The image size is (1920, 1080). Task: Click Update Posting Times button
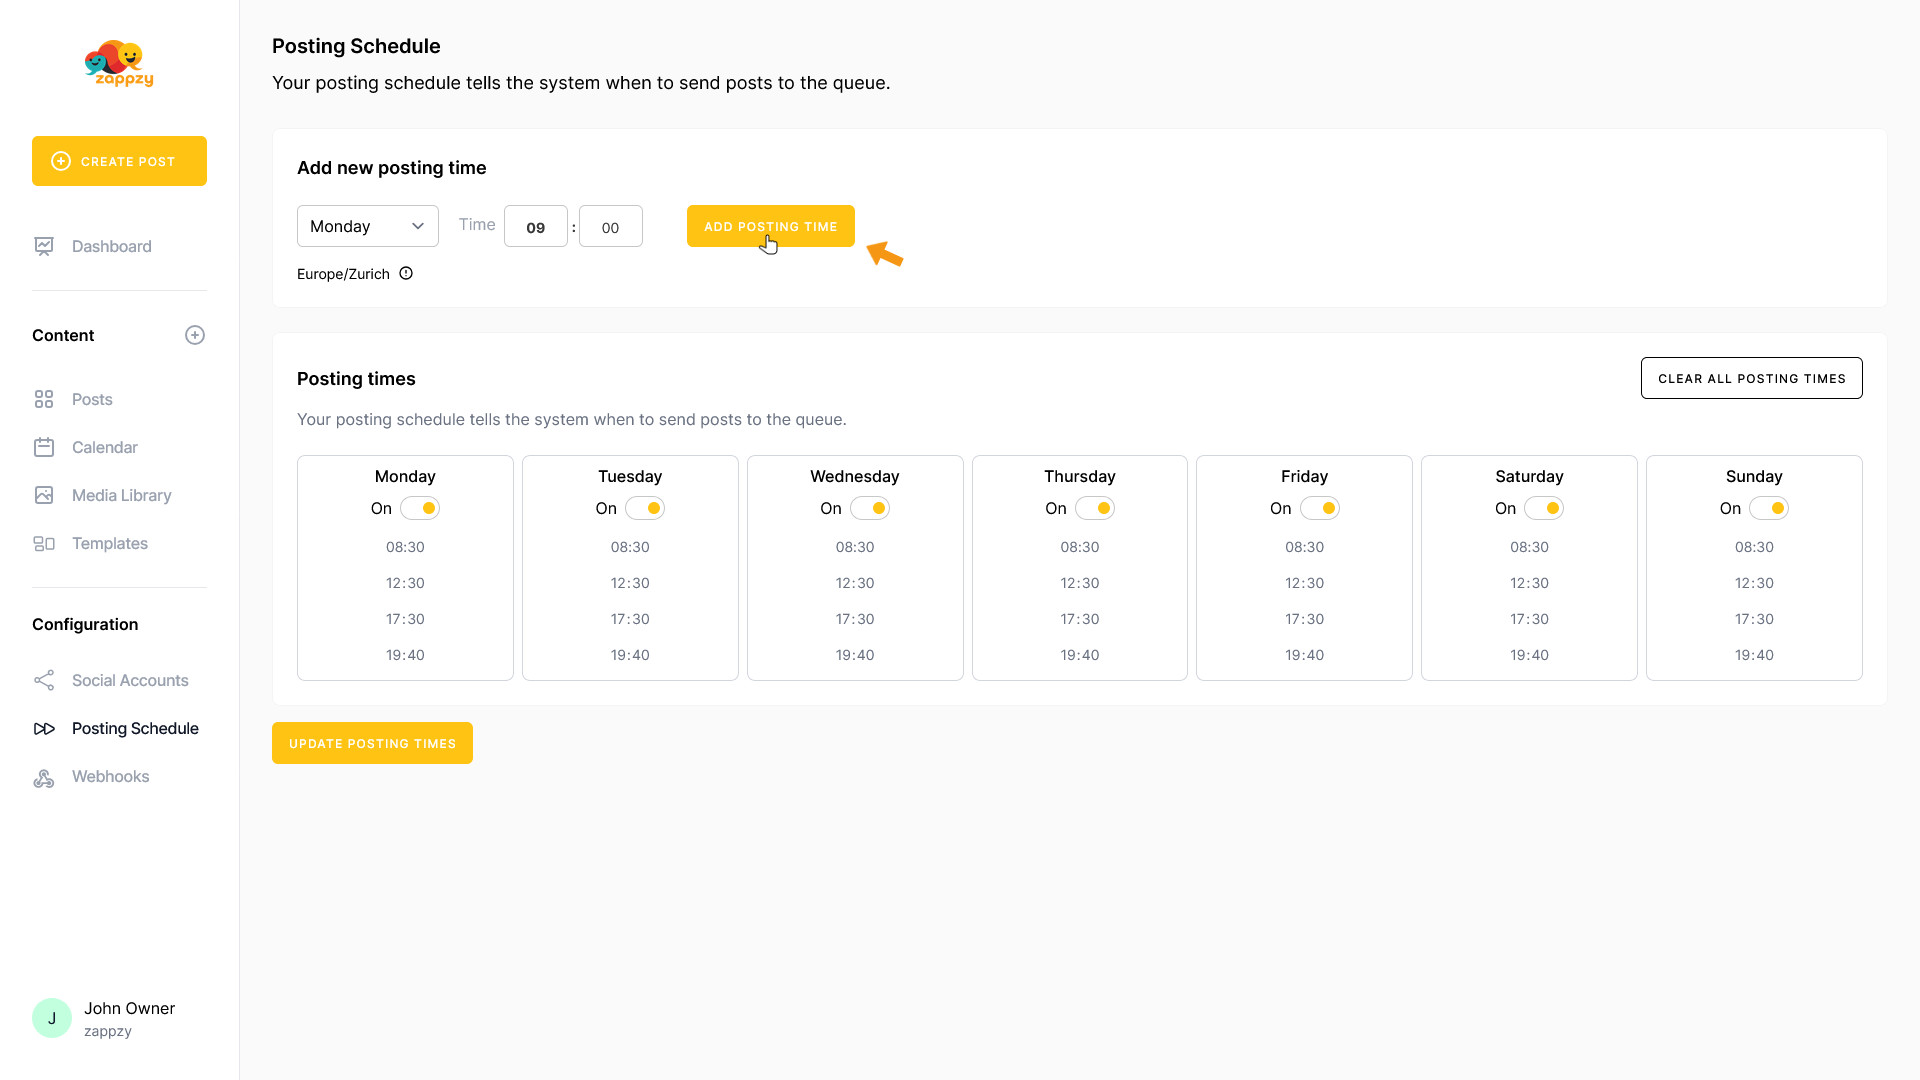tap(372, 743)
